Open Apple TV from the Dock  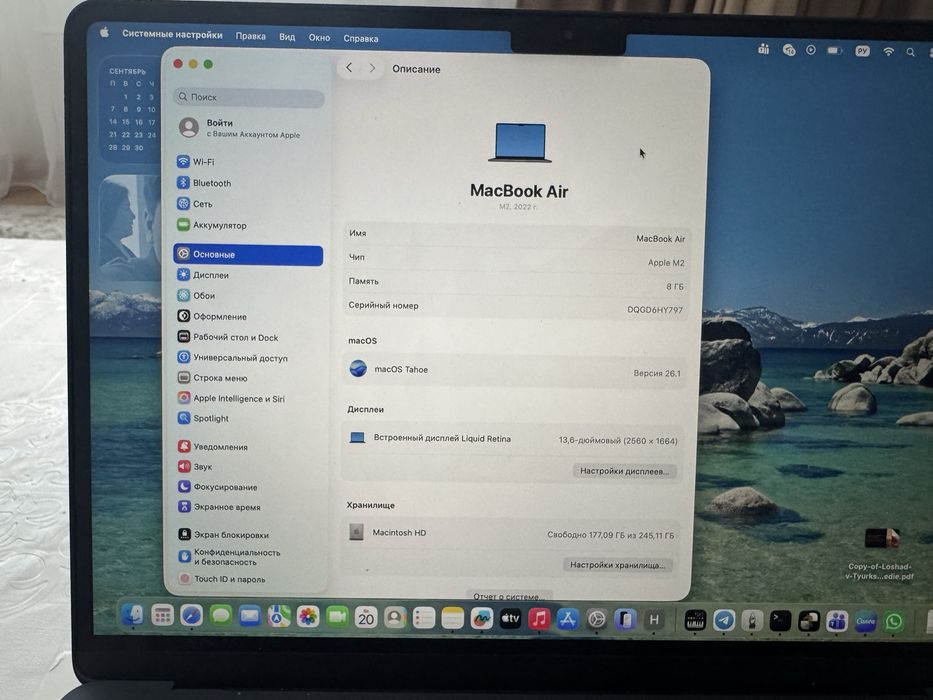pos(510,619)
